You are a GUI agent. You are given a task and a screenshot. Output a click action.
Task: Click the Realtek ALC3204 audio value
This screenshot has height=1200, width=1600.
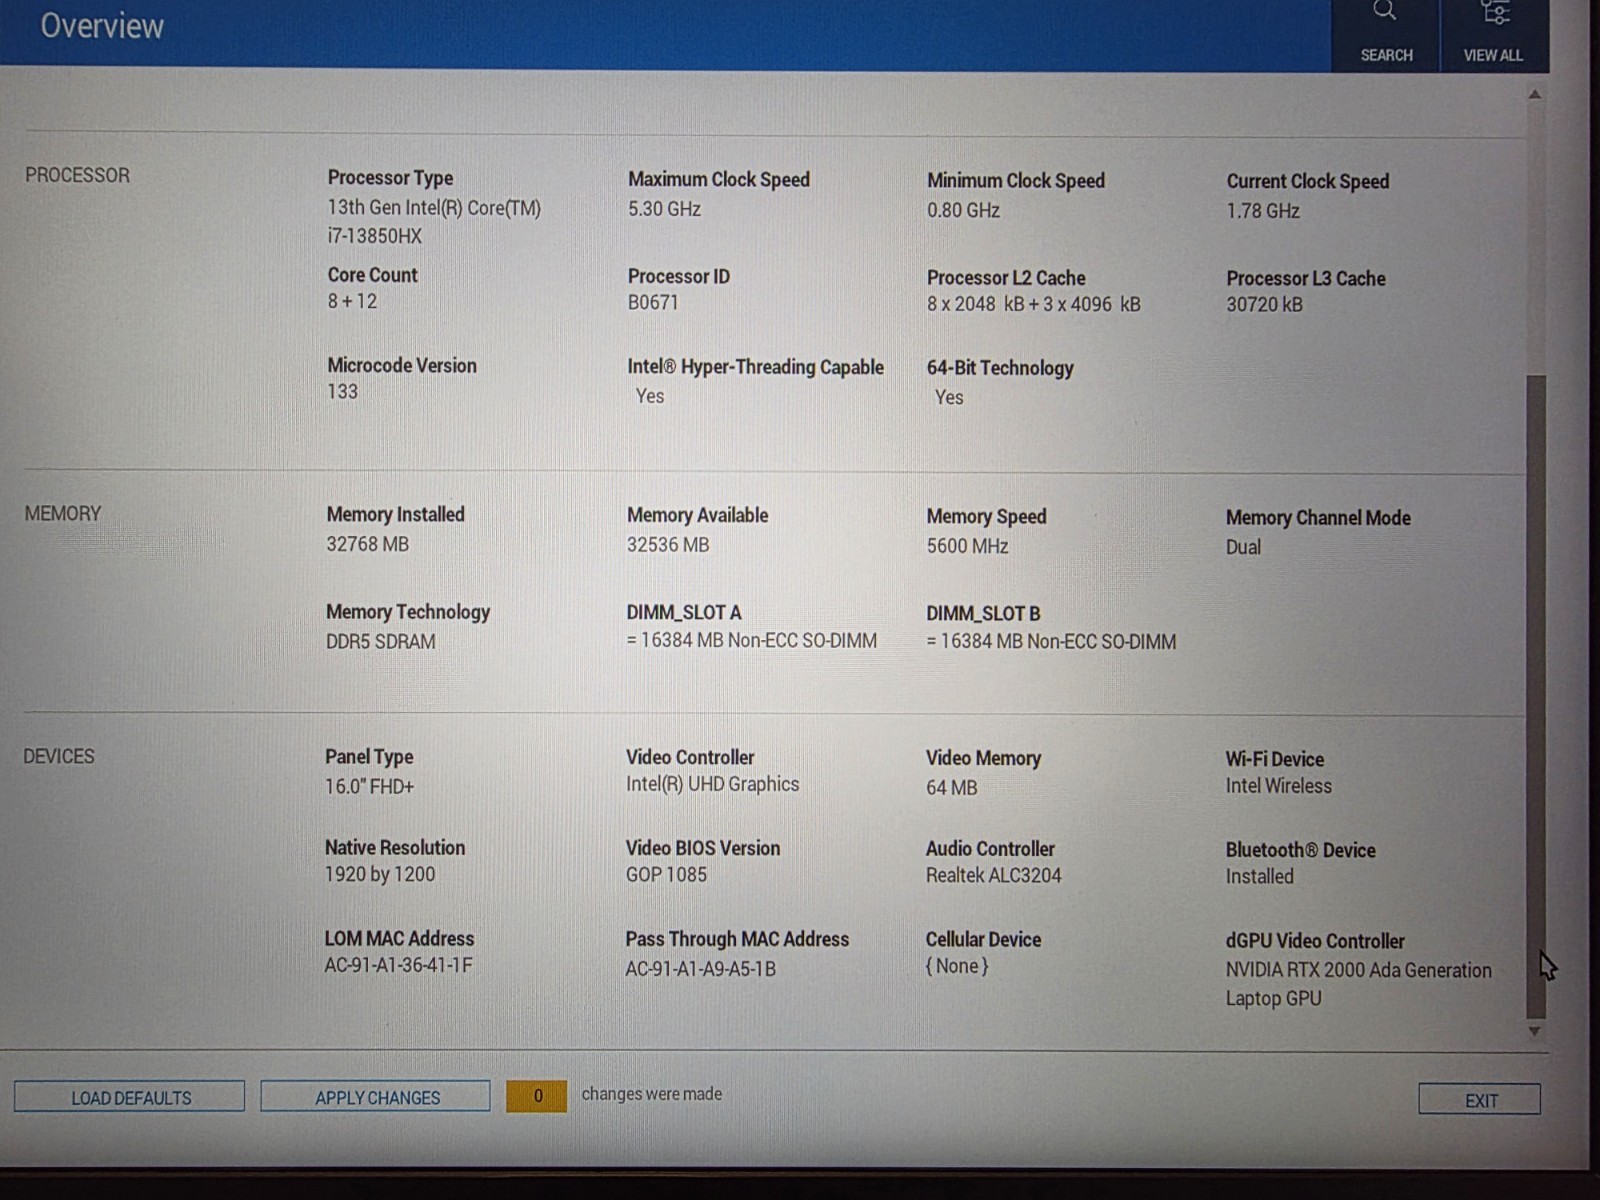coord(993,875)
